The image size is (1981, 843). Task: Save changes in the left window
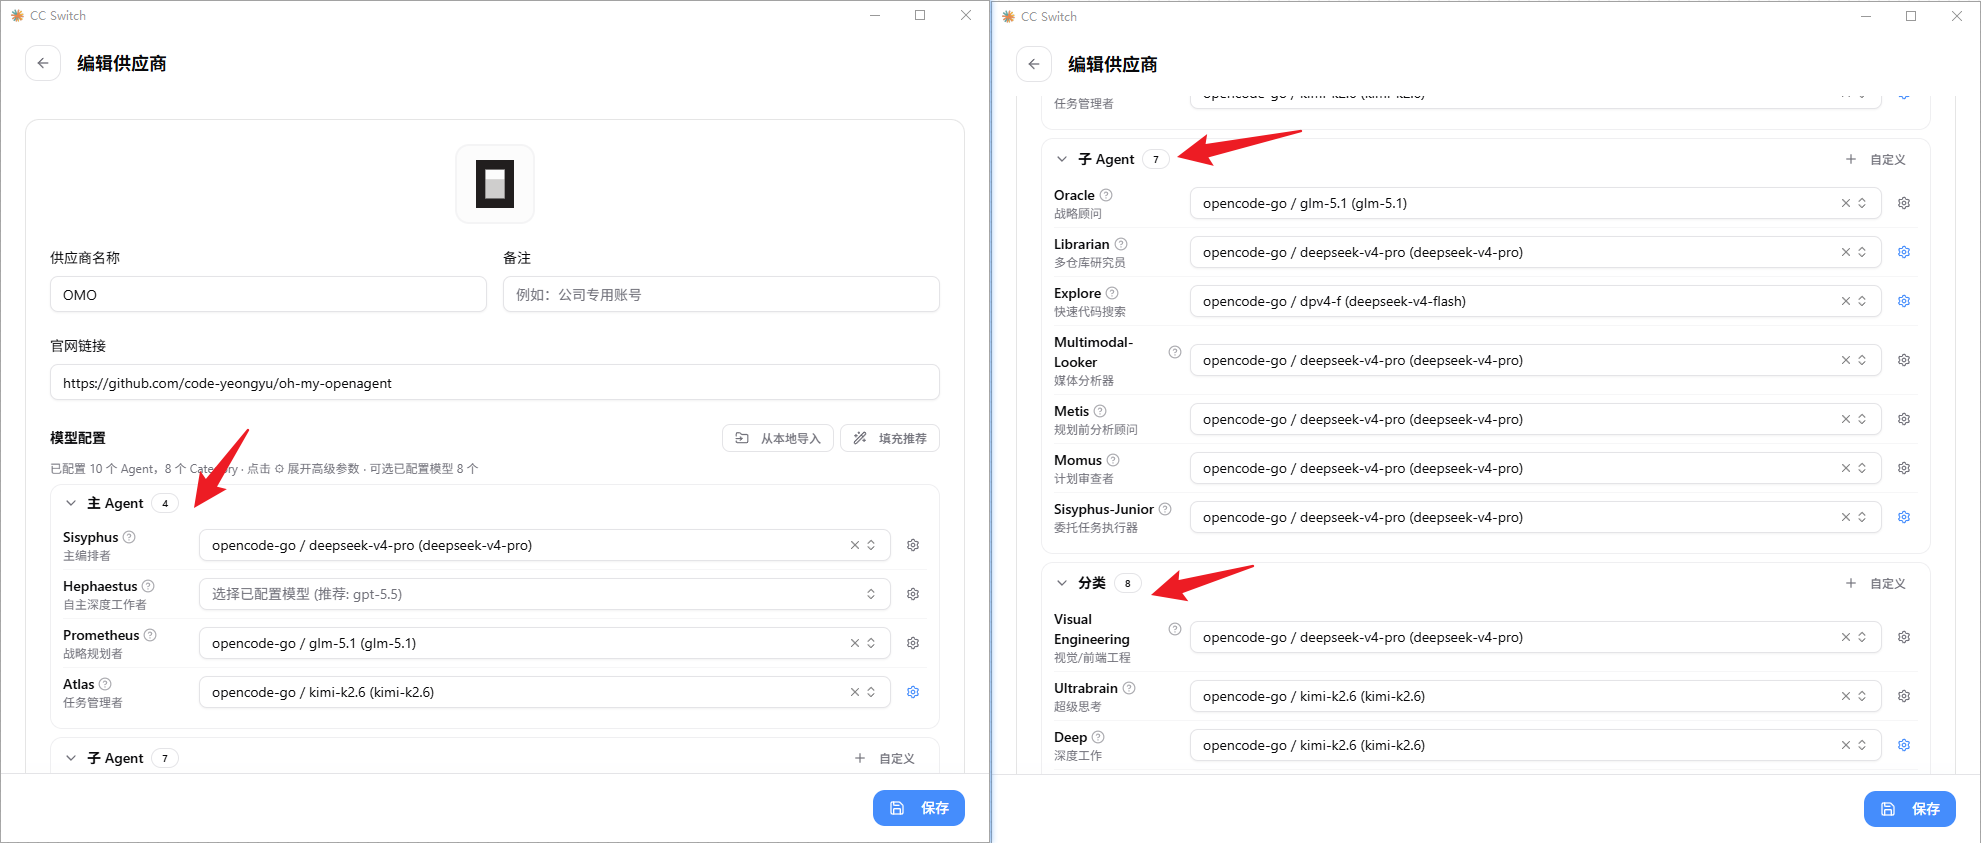[x=919, y=808]
